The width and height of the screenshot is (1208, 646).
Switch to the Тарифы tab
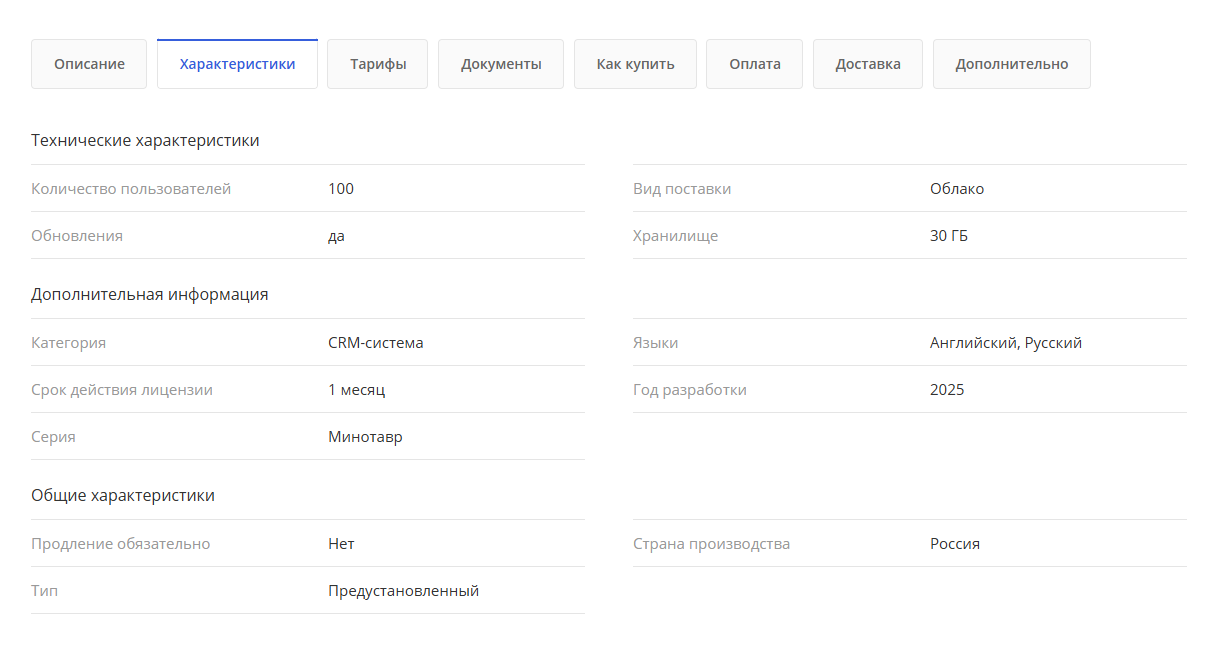[x=377, y=64]
